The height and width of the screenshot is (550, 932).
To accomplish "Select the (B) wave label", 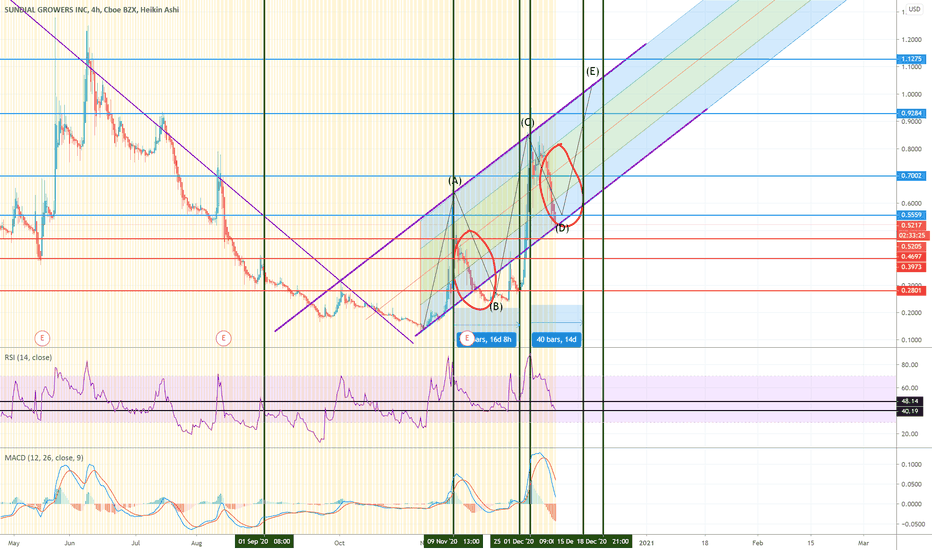I will (x=496, y=307).
